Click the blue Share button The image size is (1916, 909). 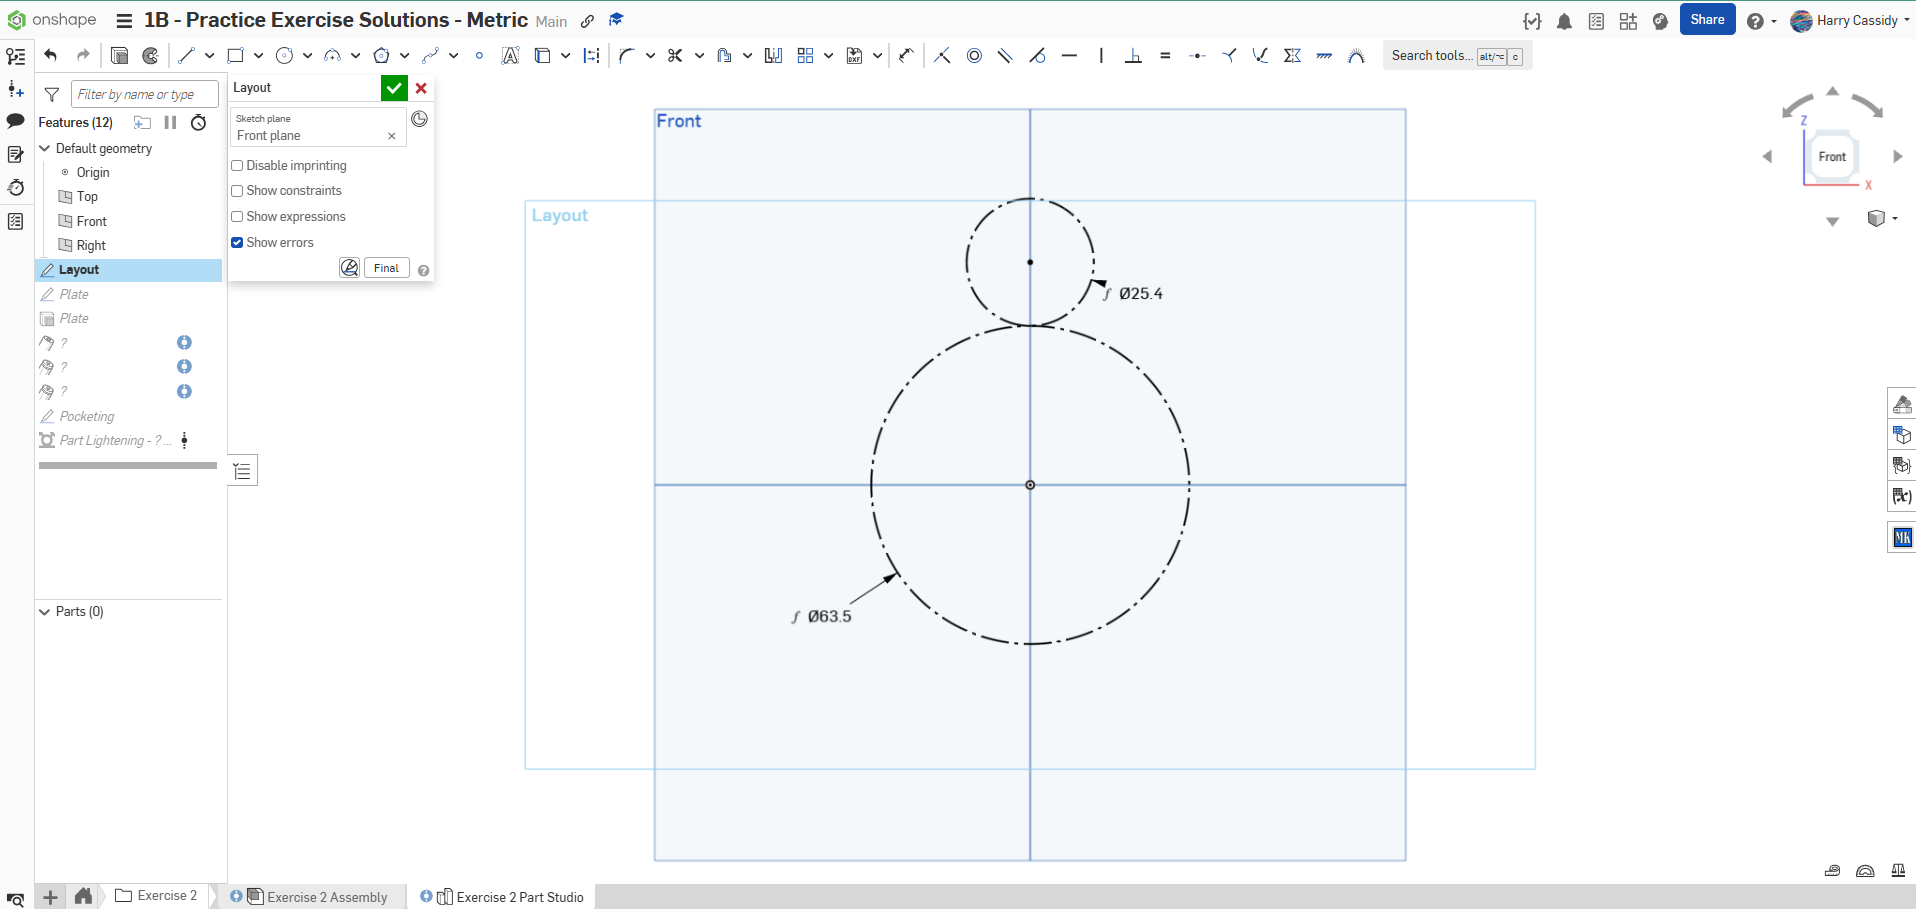(x=1707, y=20)
